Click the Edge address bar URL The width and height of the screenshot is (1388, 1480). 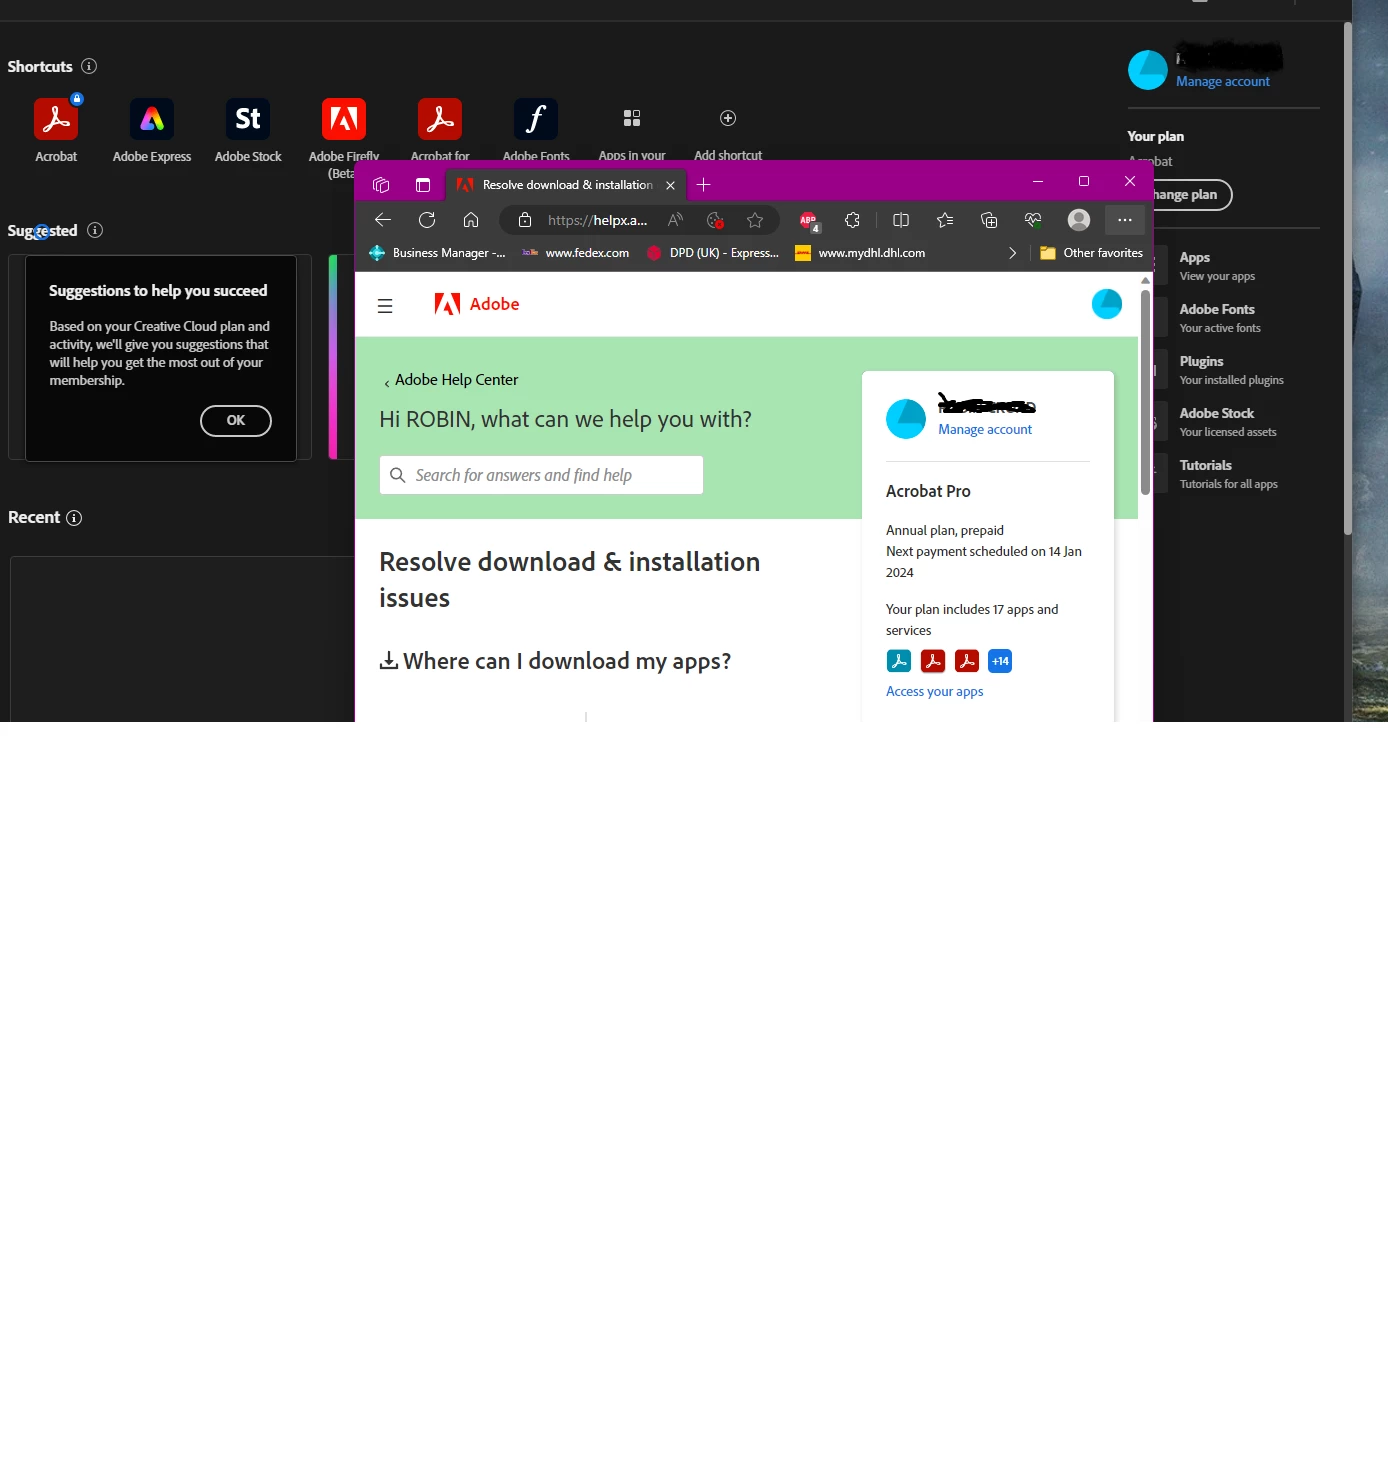(597, 220)
